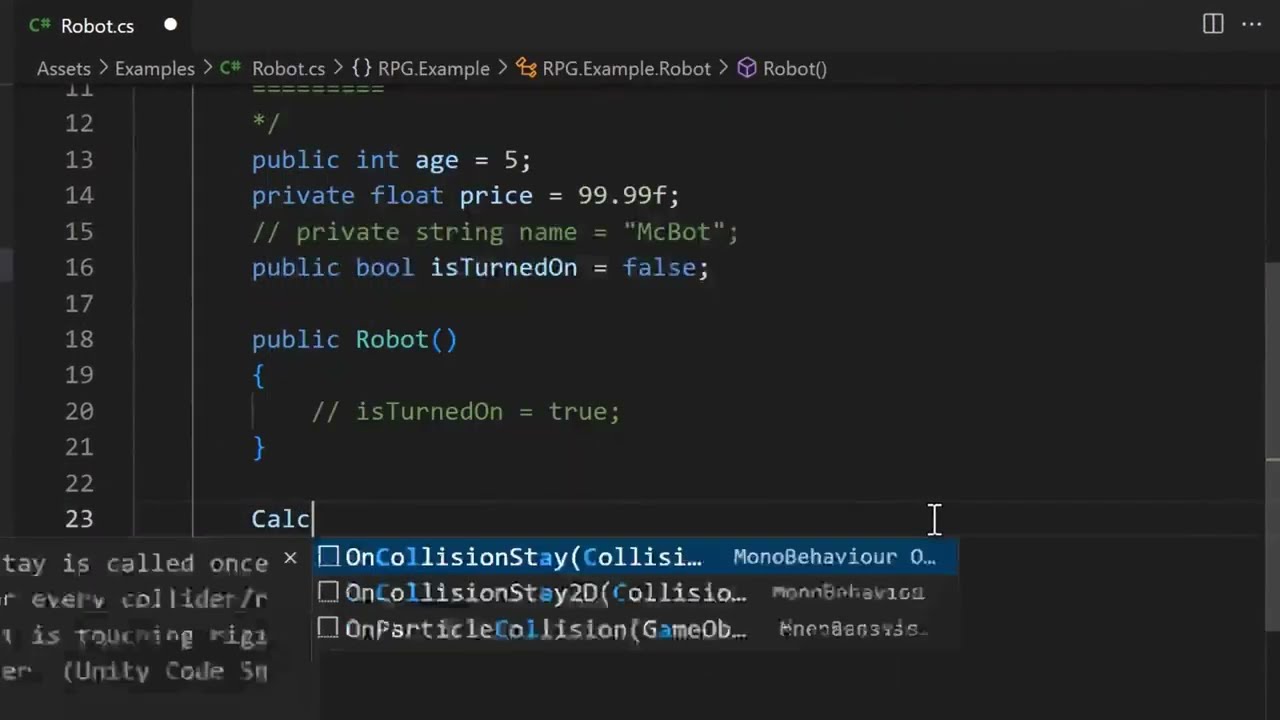Open the Assets breadcrumb segment
The image size is (1280, 720).
[64, 69]
